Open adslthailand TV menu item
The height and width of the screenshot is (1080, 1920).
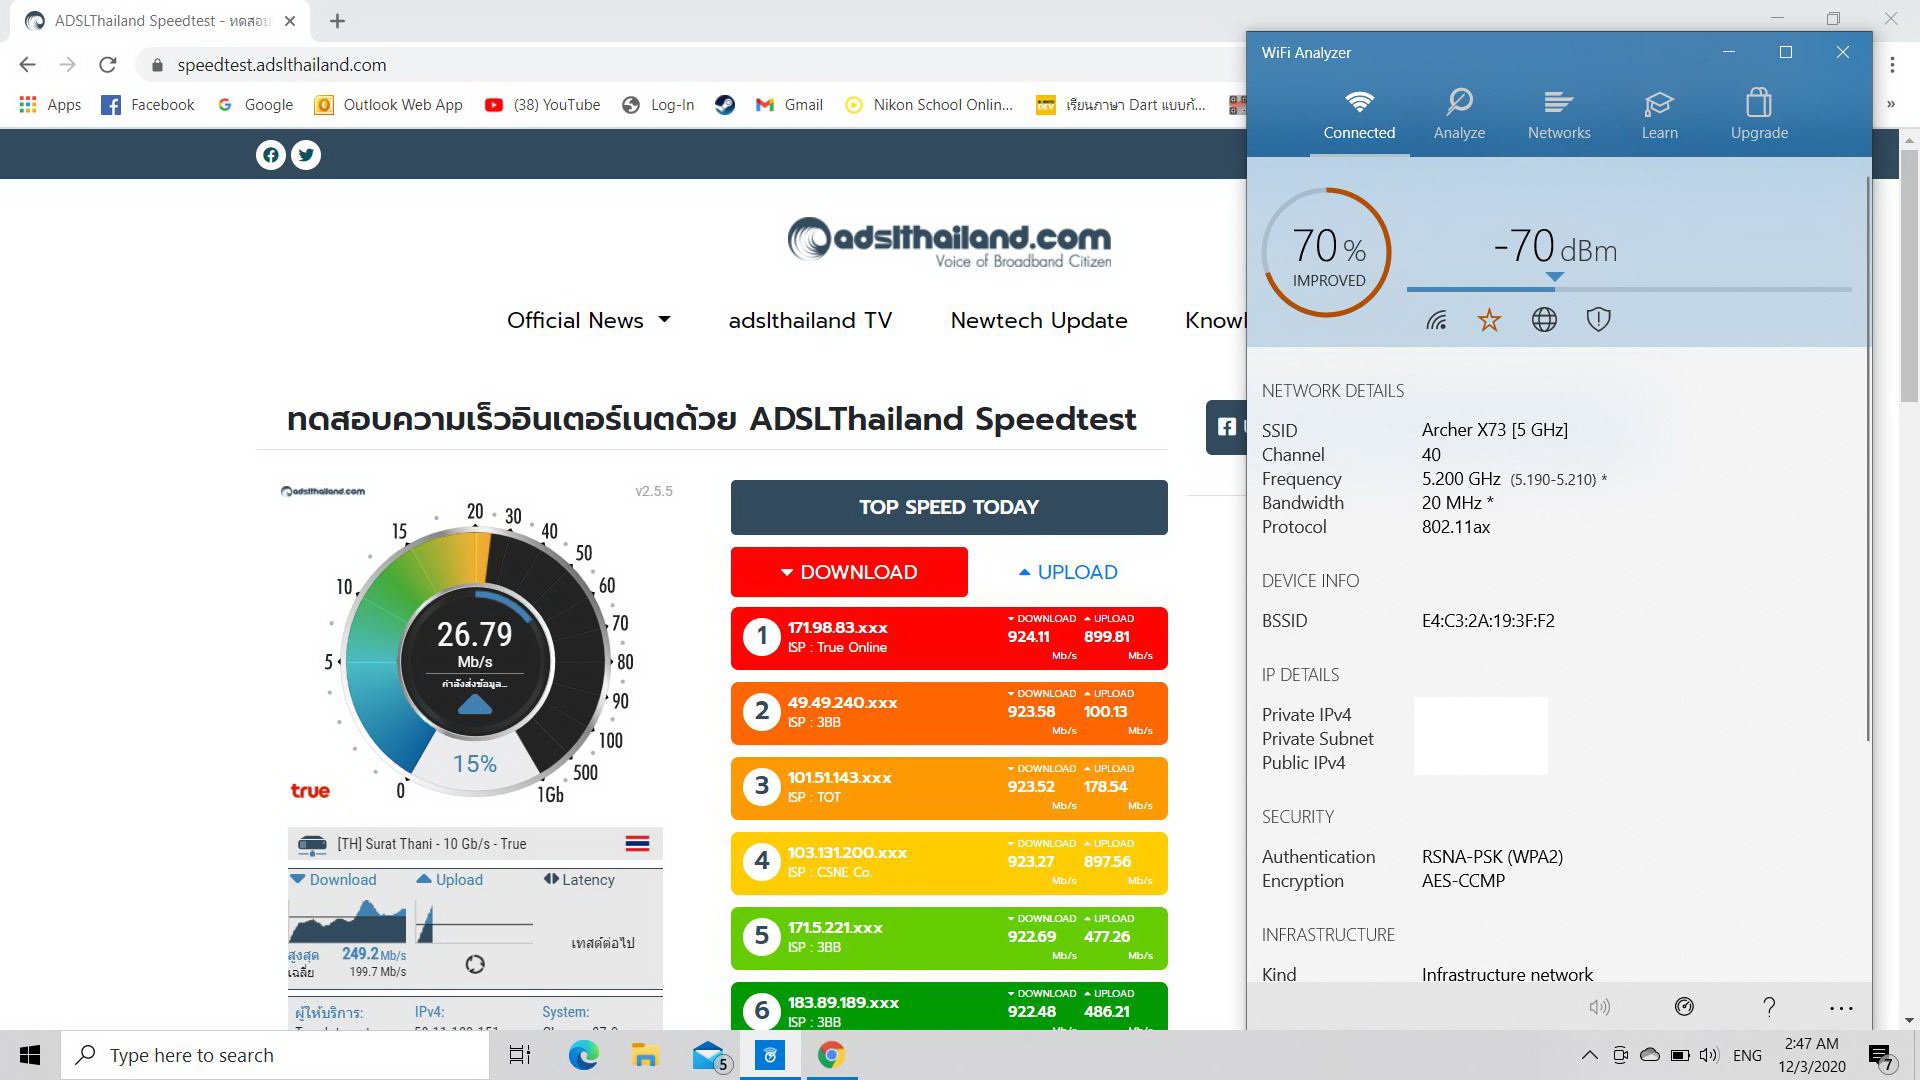tap(810, 321)
